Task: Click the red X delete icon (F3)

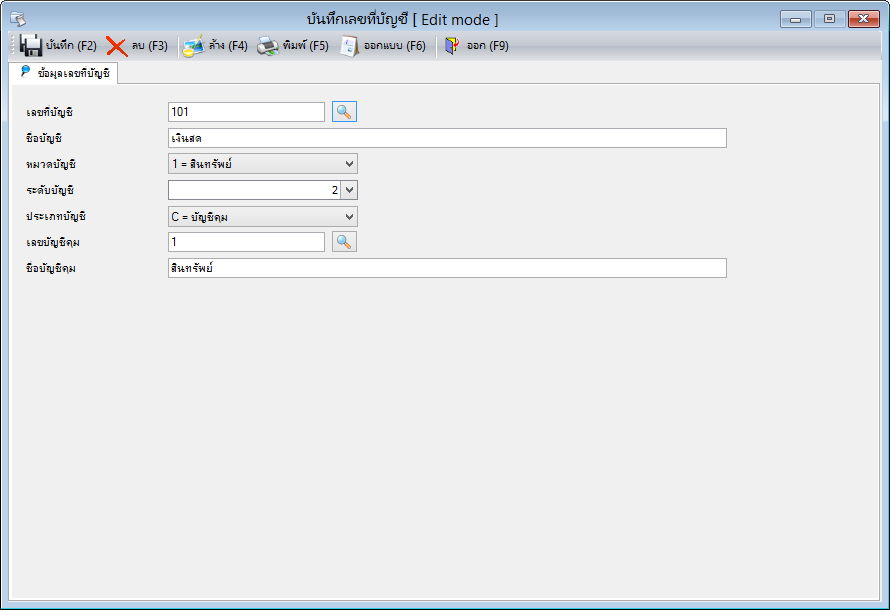Action: coord(117,46)
